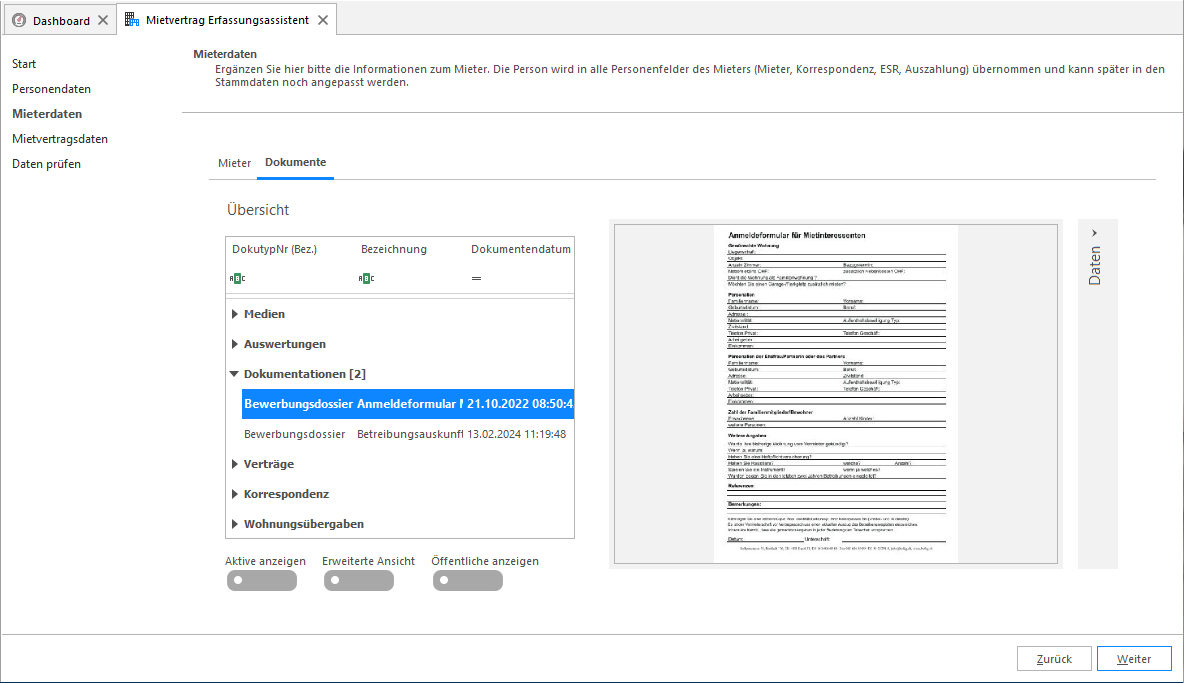1184x683 pixels.
Task: Collapse the Dokumentationen [2] group
Action: 234,374
